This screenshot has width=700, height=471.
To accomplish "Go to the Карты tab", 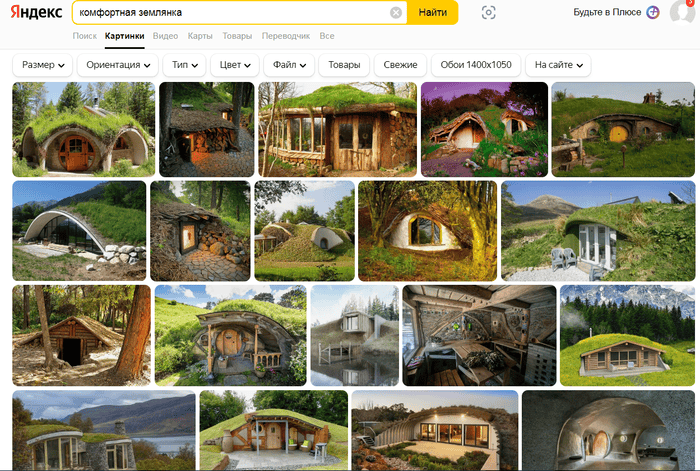I will (x=200, y=36).
